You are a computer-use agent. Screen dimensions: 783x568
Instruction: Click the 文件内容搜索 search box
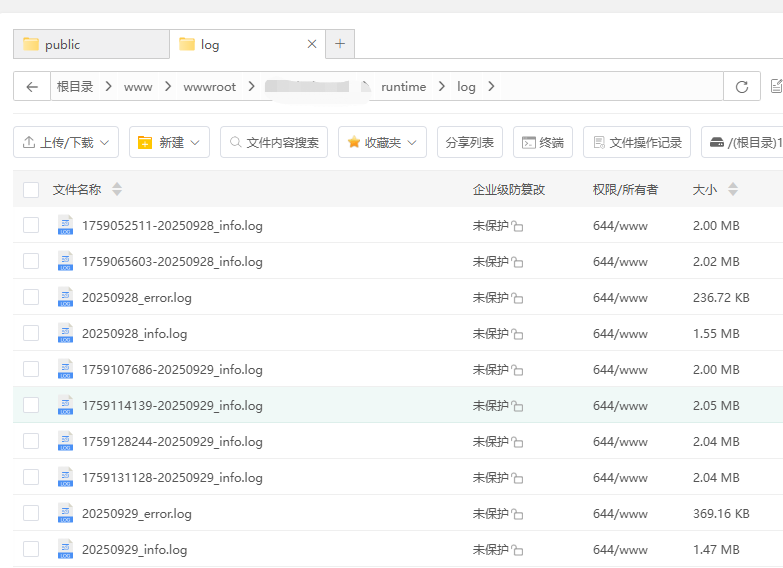[x=274, y=142]
